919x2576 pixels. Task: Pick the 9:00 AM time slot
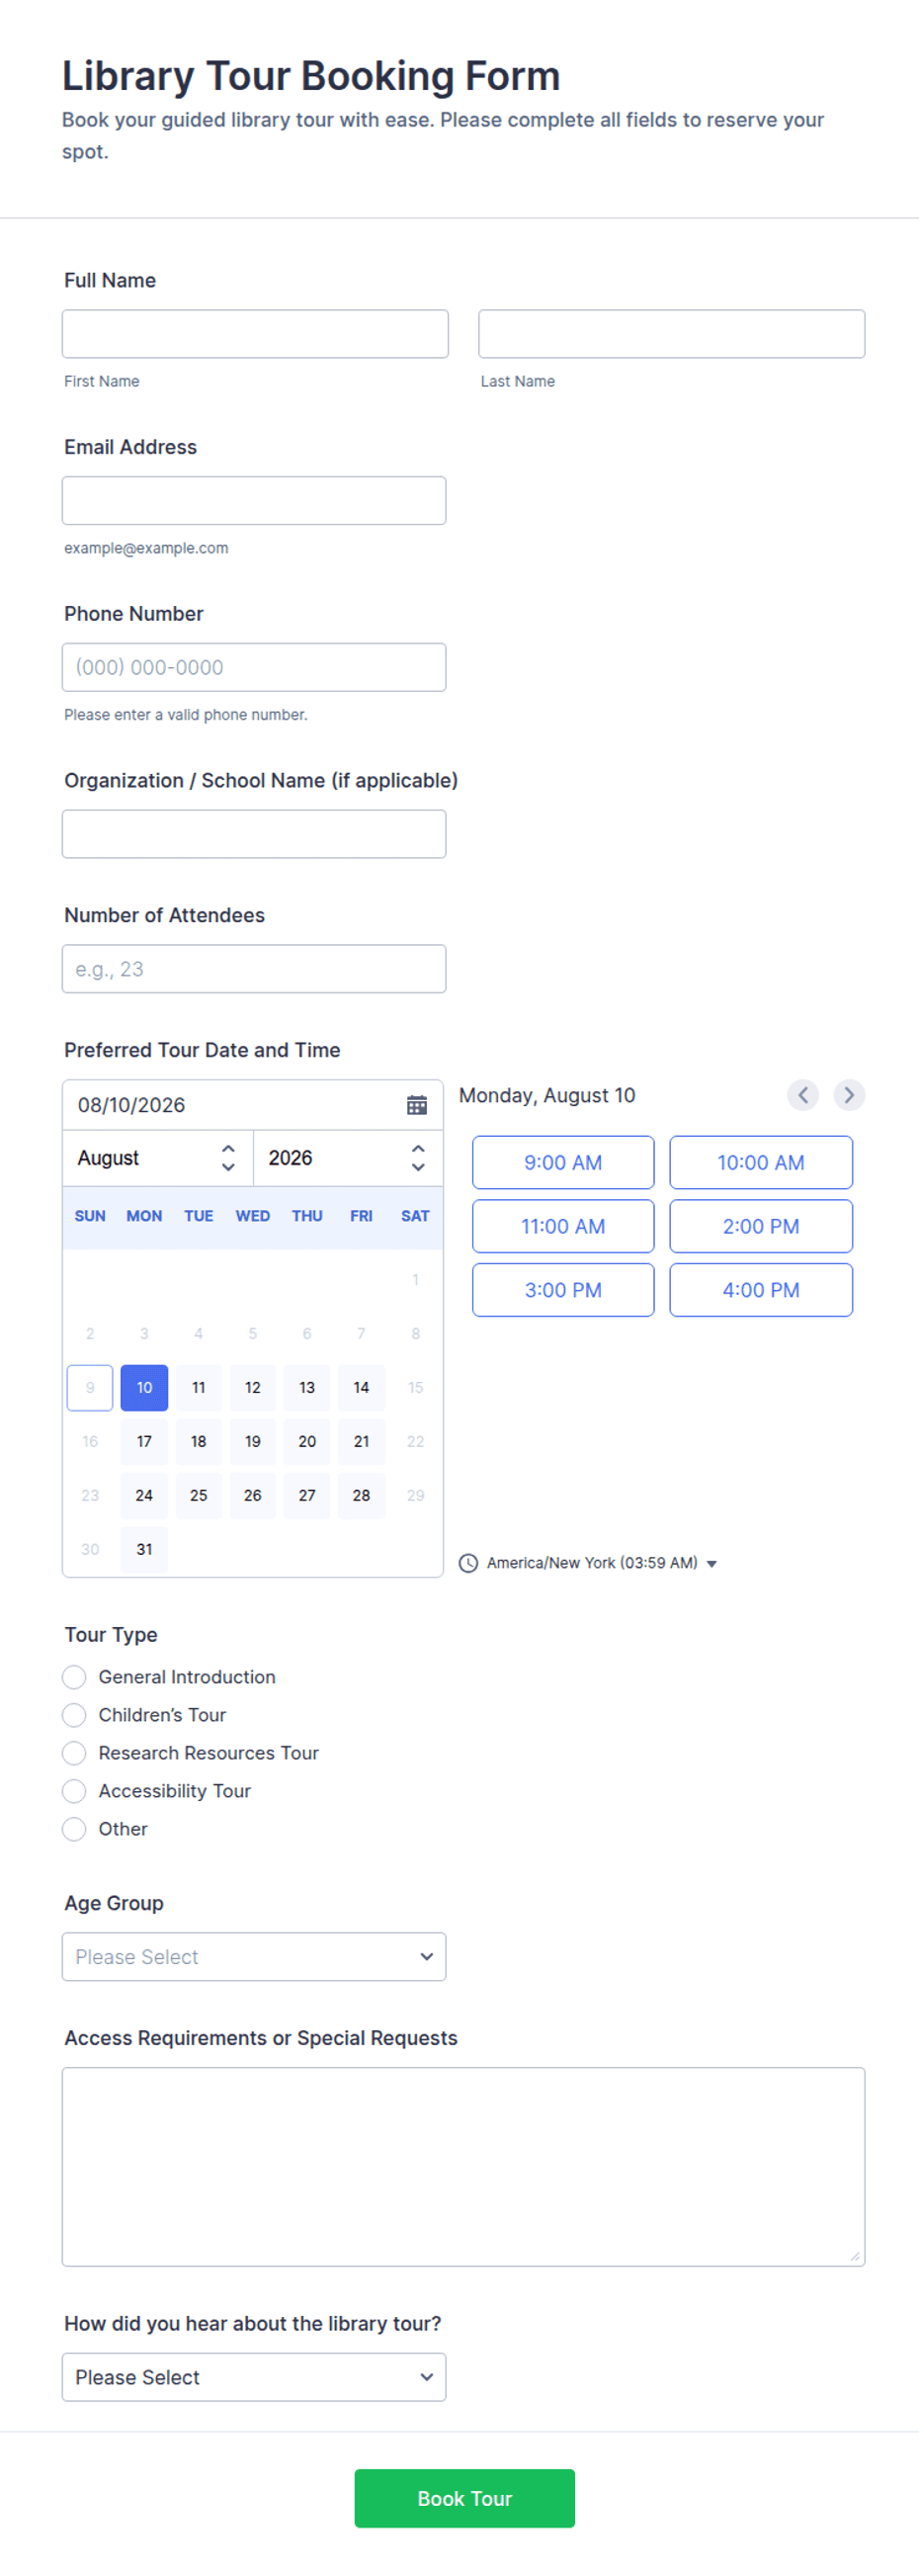(563, 1162)
